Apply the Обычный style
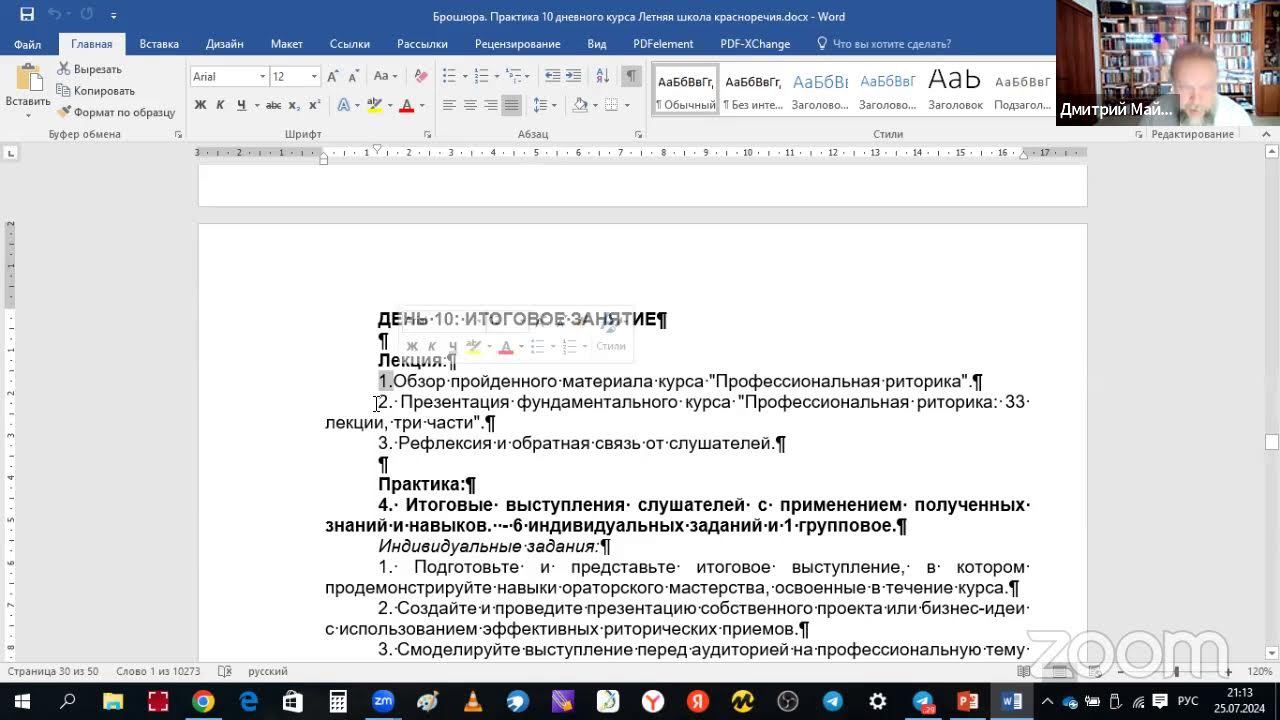1280x720 pixels. point(685,90)
